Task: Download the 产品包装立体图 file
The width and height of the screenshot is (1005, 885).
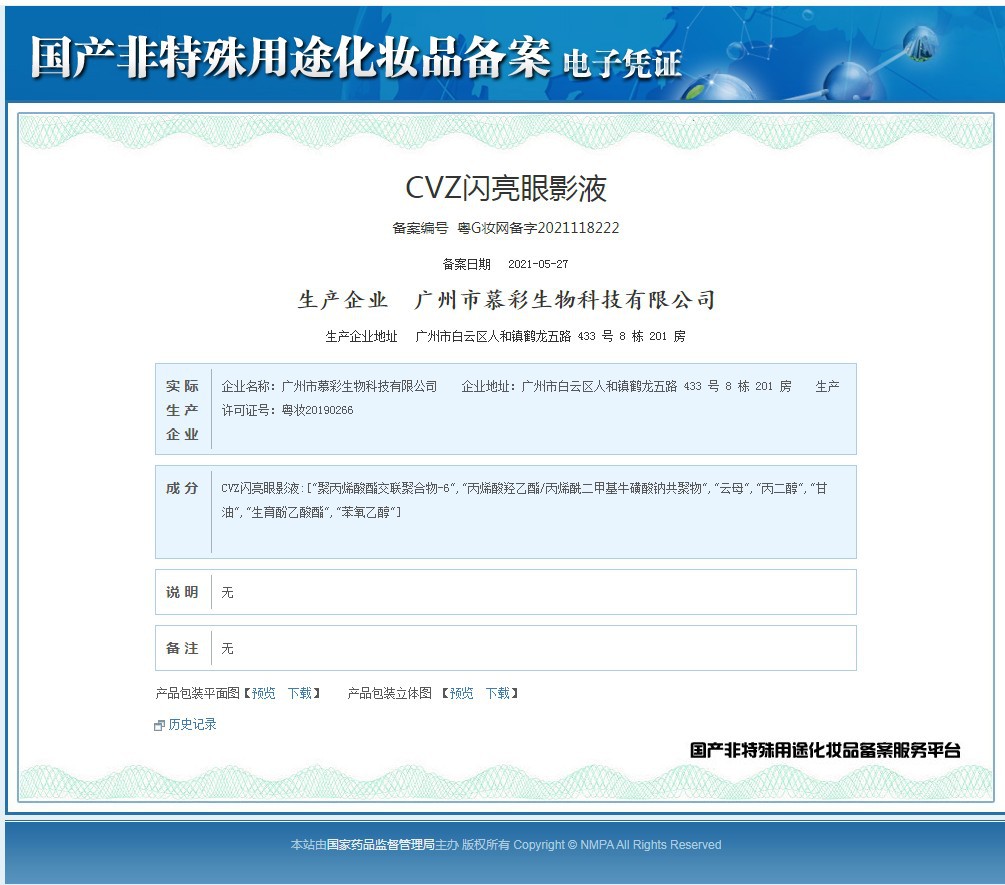Action: [x=497, y=693]
